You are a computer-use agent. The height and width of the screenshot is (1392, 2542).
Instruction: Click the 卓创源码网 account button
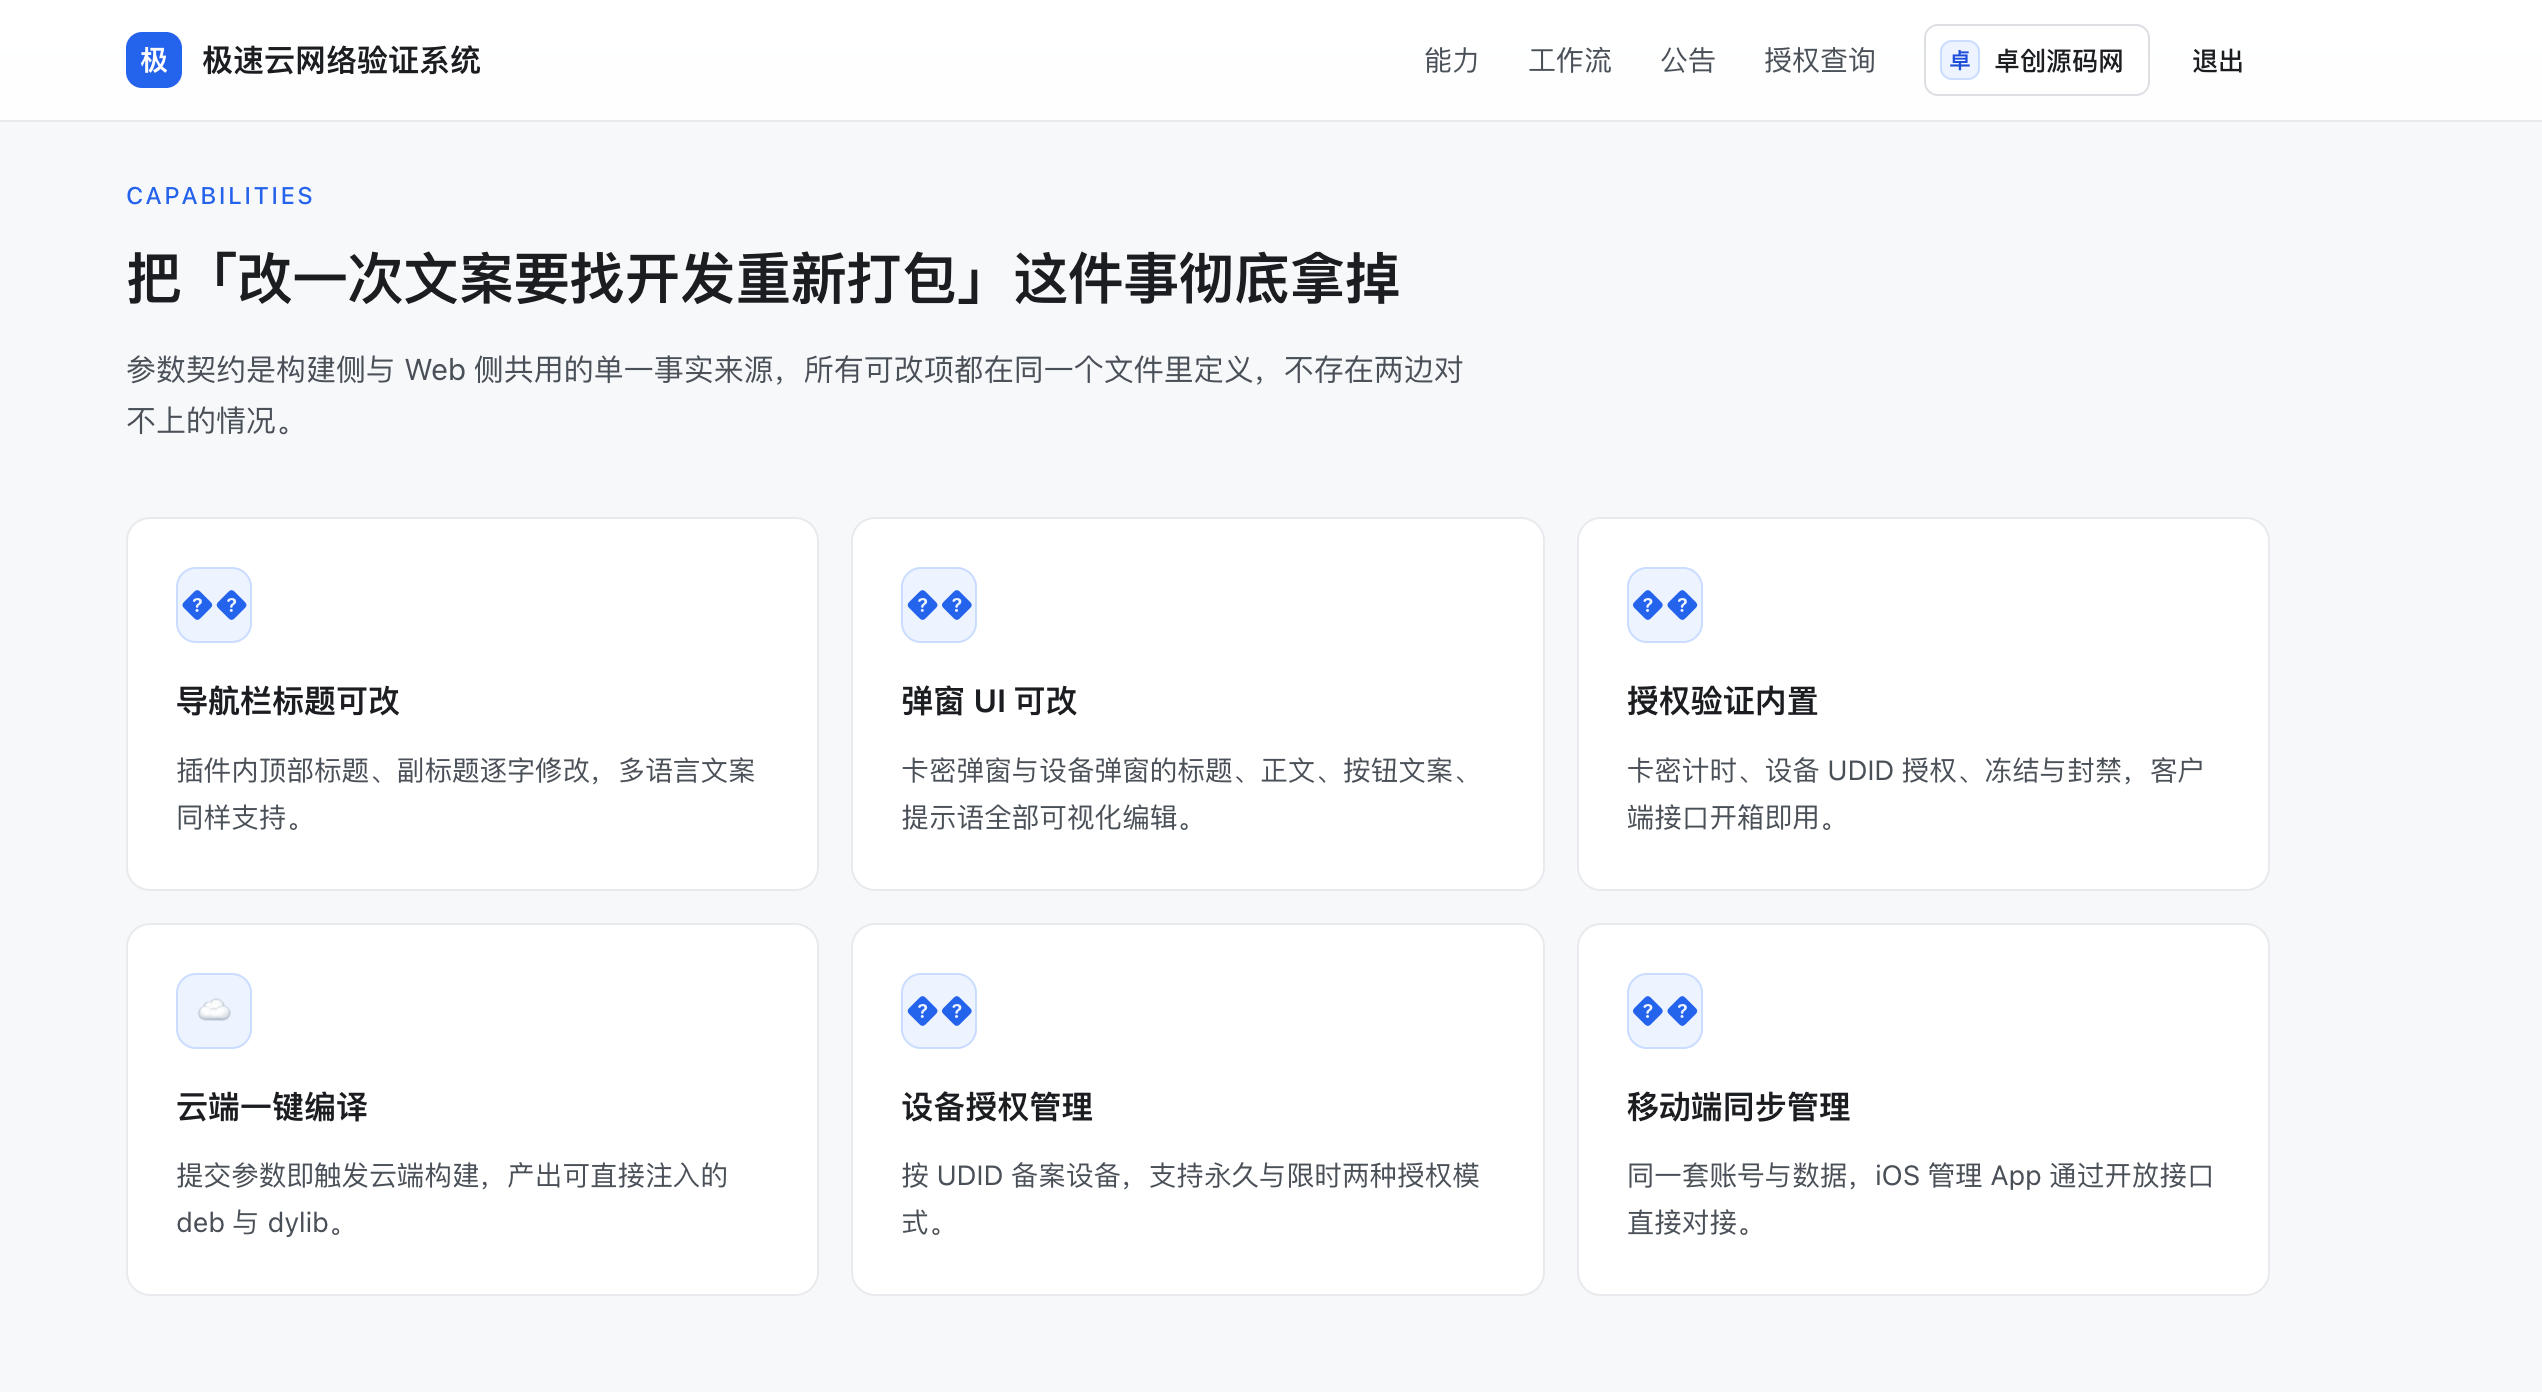(x=2036, y=60)
